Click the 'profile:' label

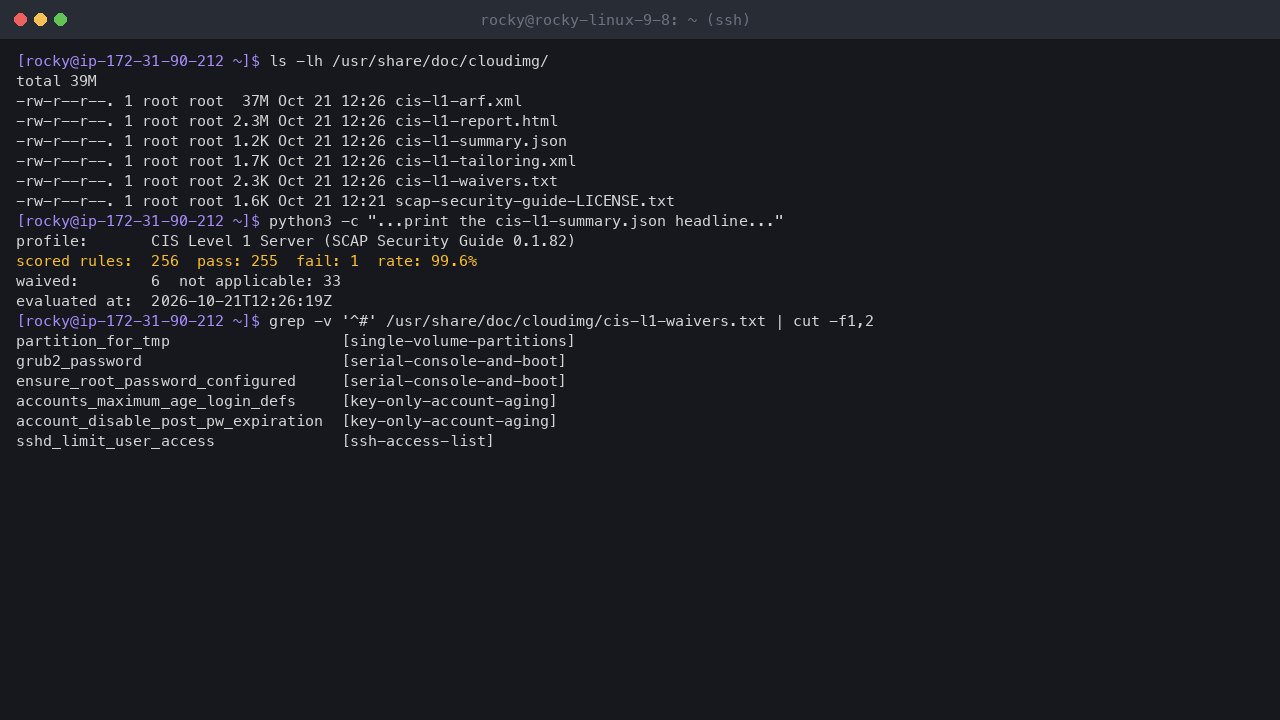[x=52, y=241]
